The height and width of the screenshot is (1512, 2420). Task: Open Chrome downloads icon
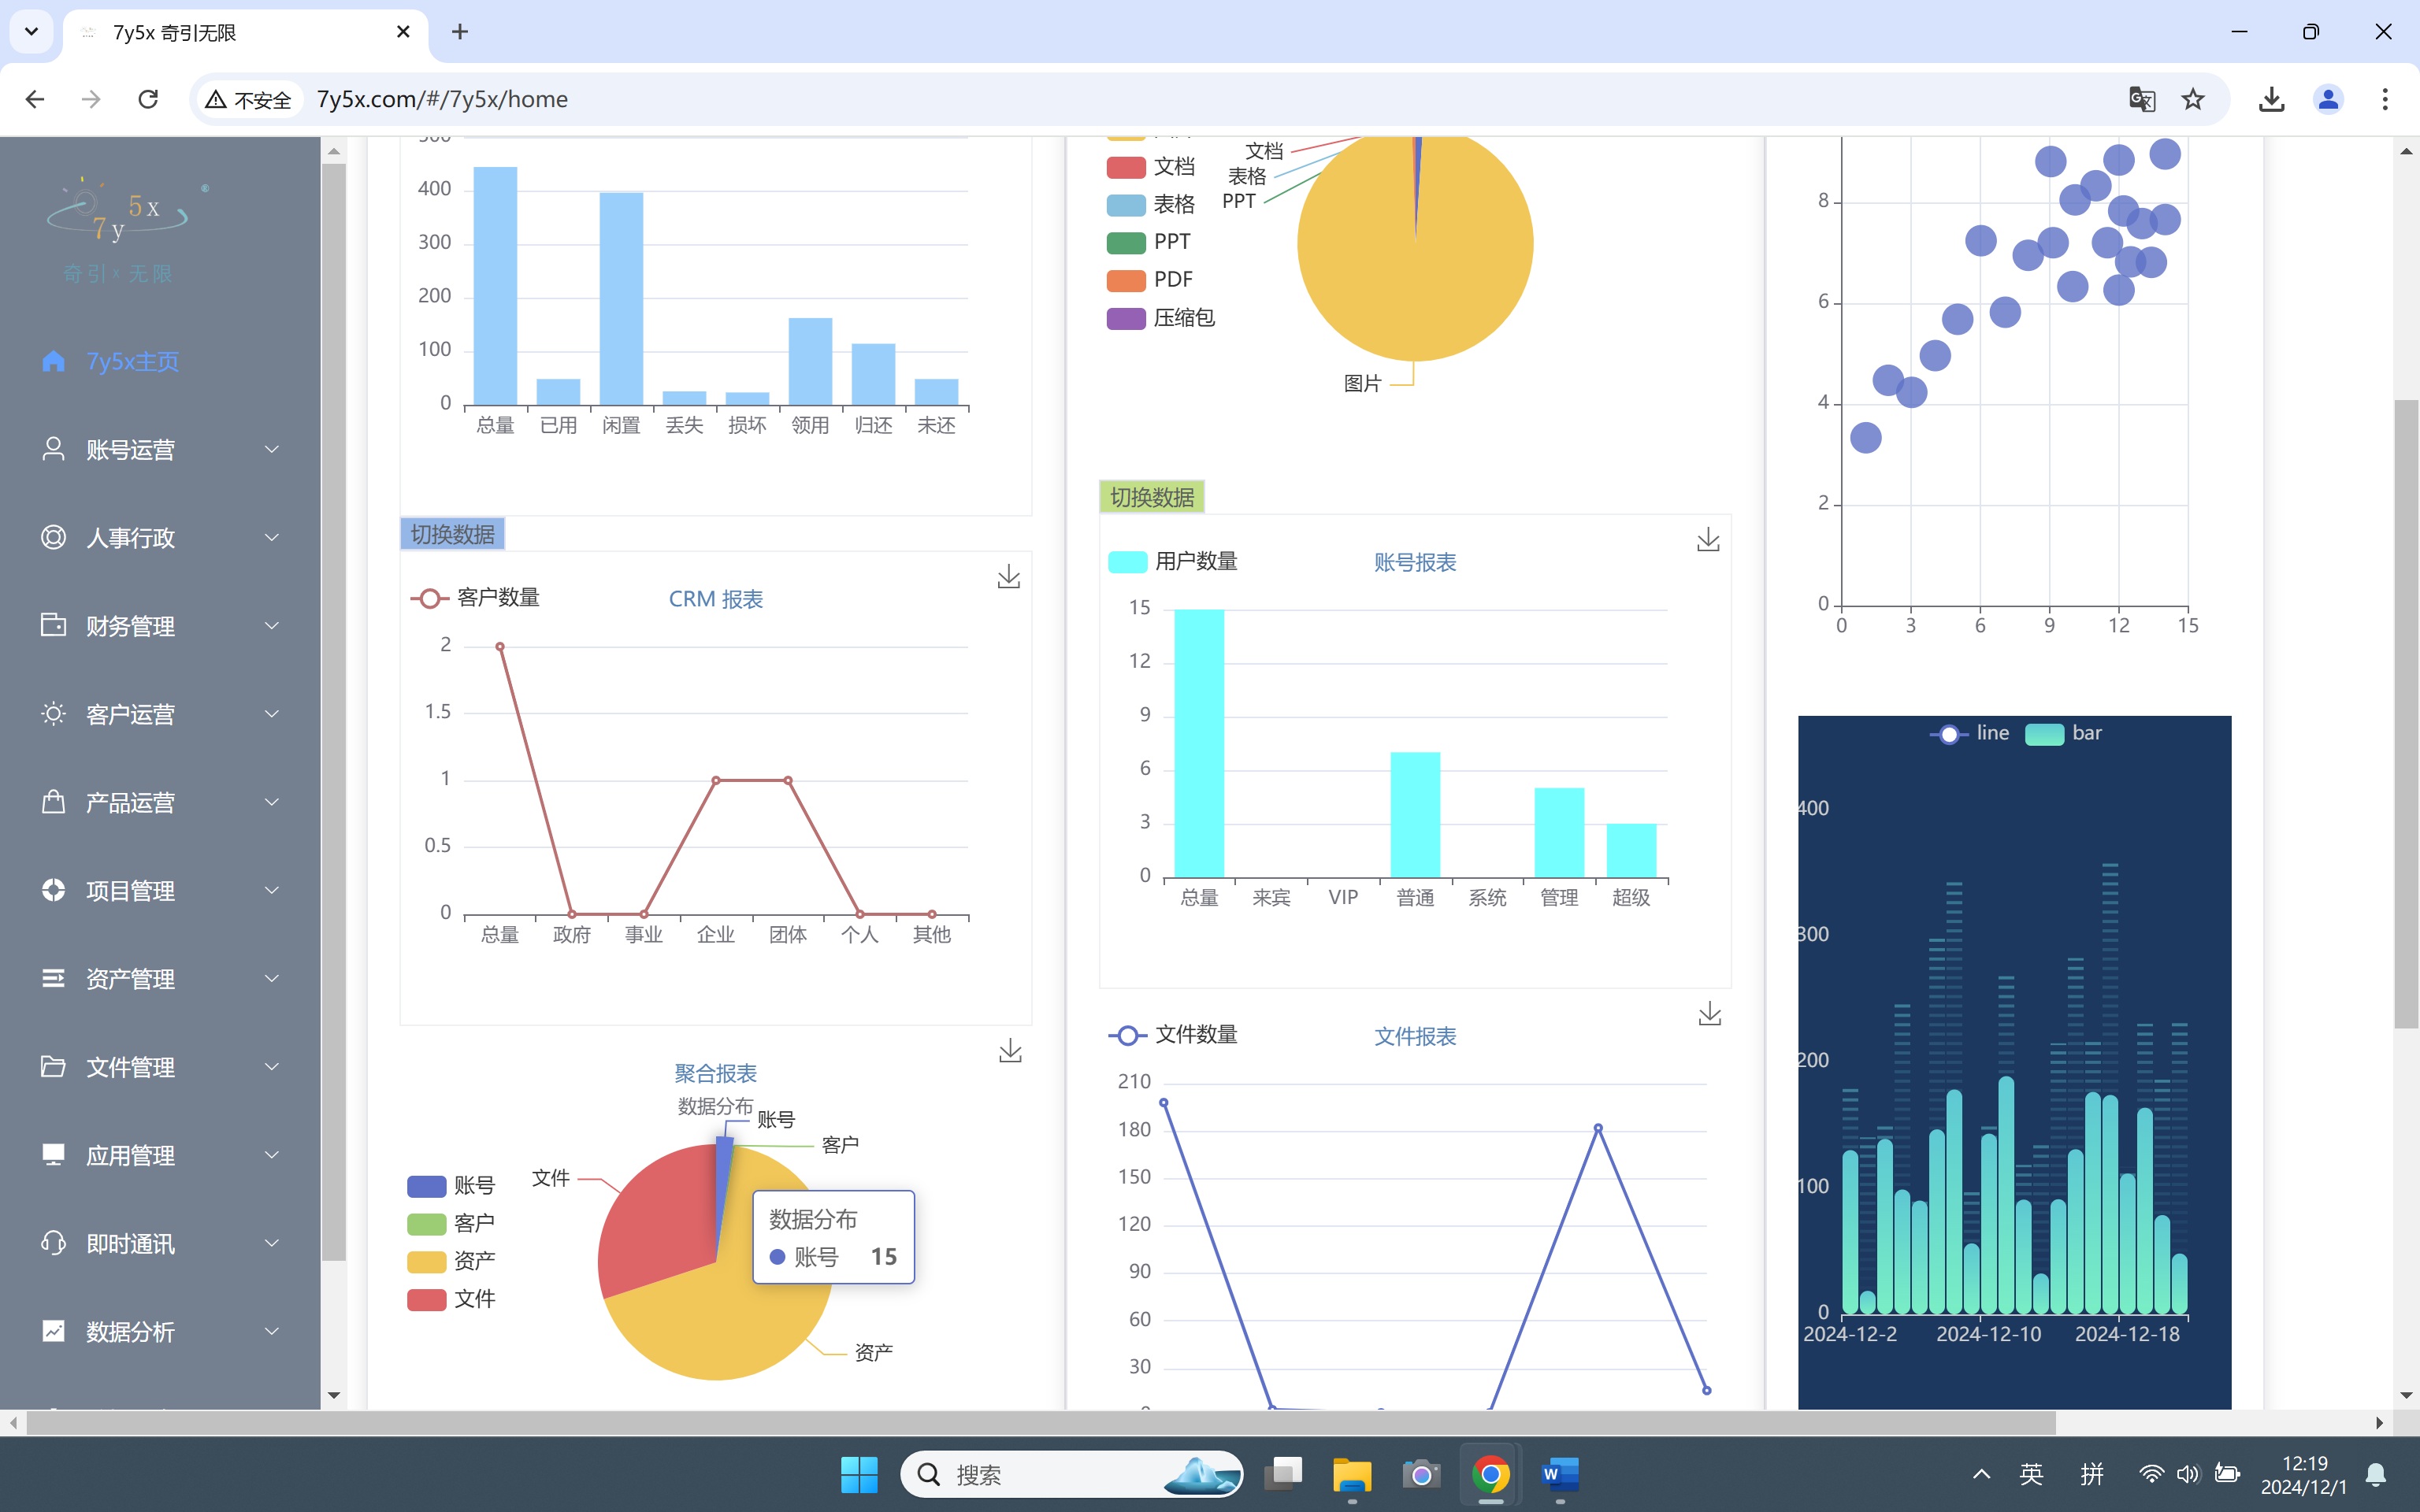2271,99
